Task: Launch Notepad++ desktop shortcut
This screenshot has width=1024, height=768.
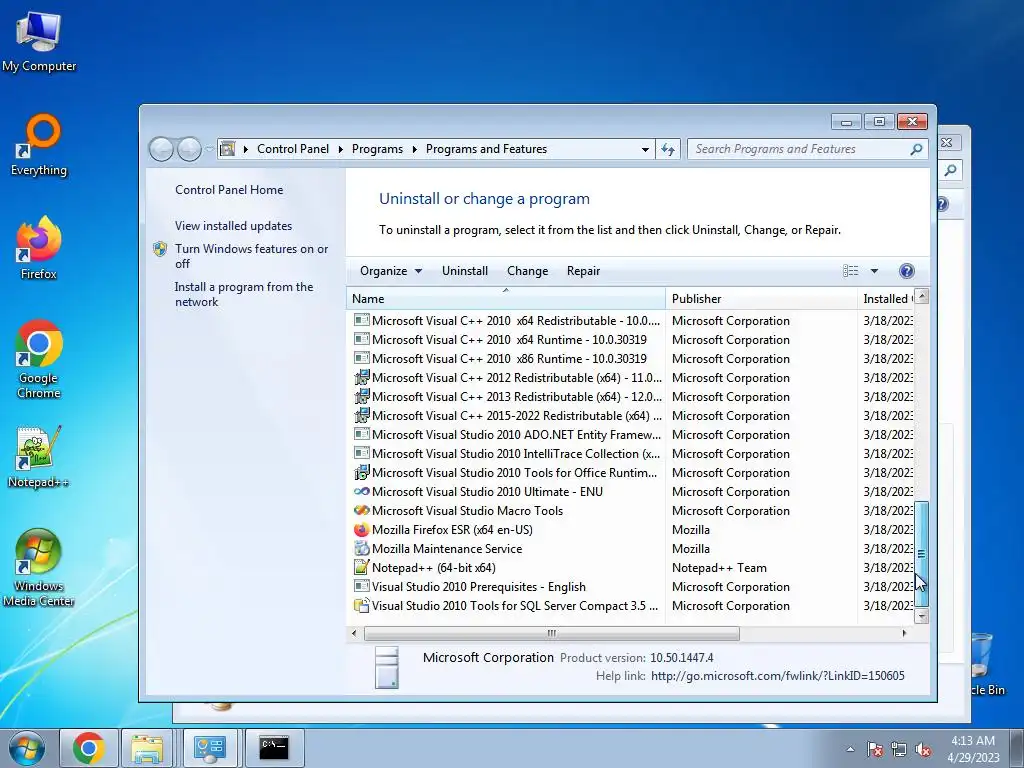Action: click(x=38, y=456)
